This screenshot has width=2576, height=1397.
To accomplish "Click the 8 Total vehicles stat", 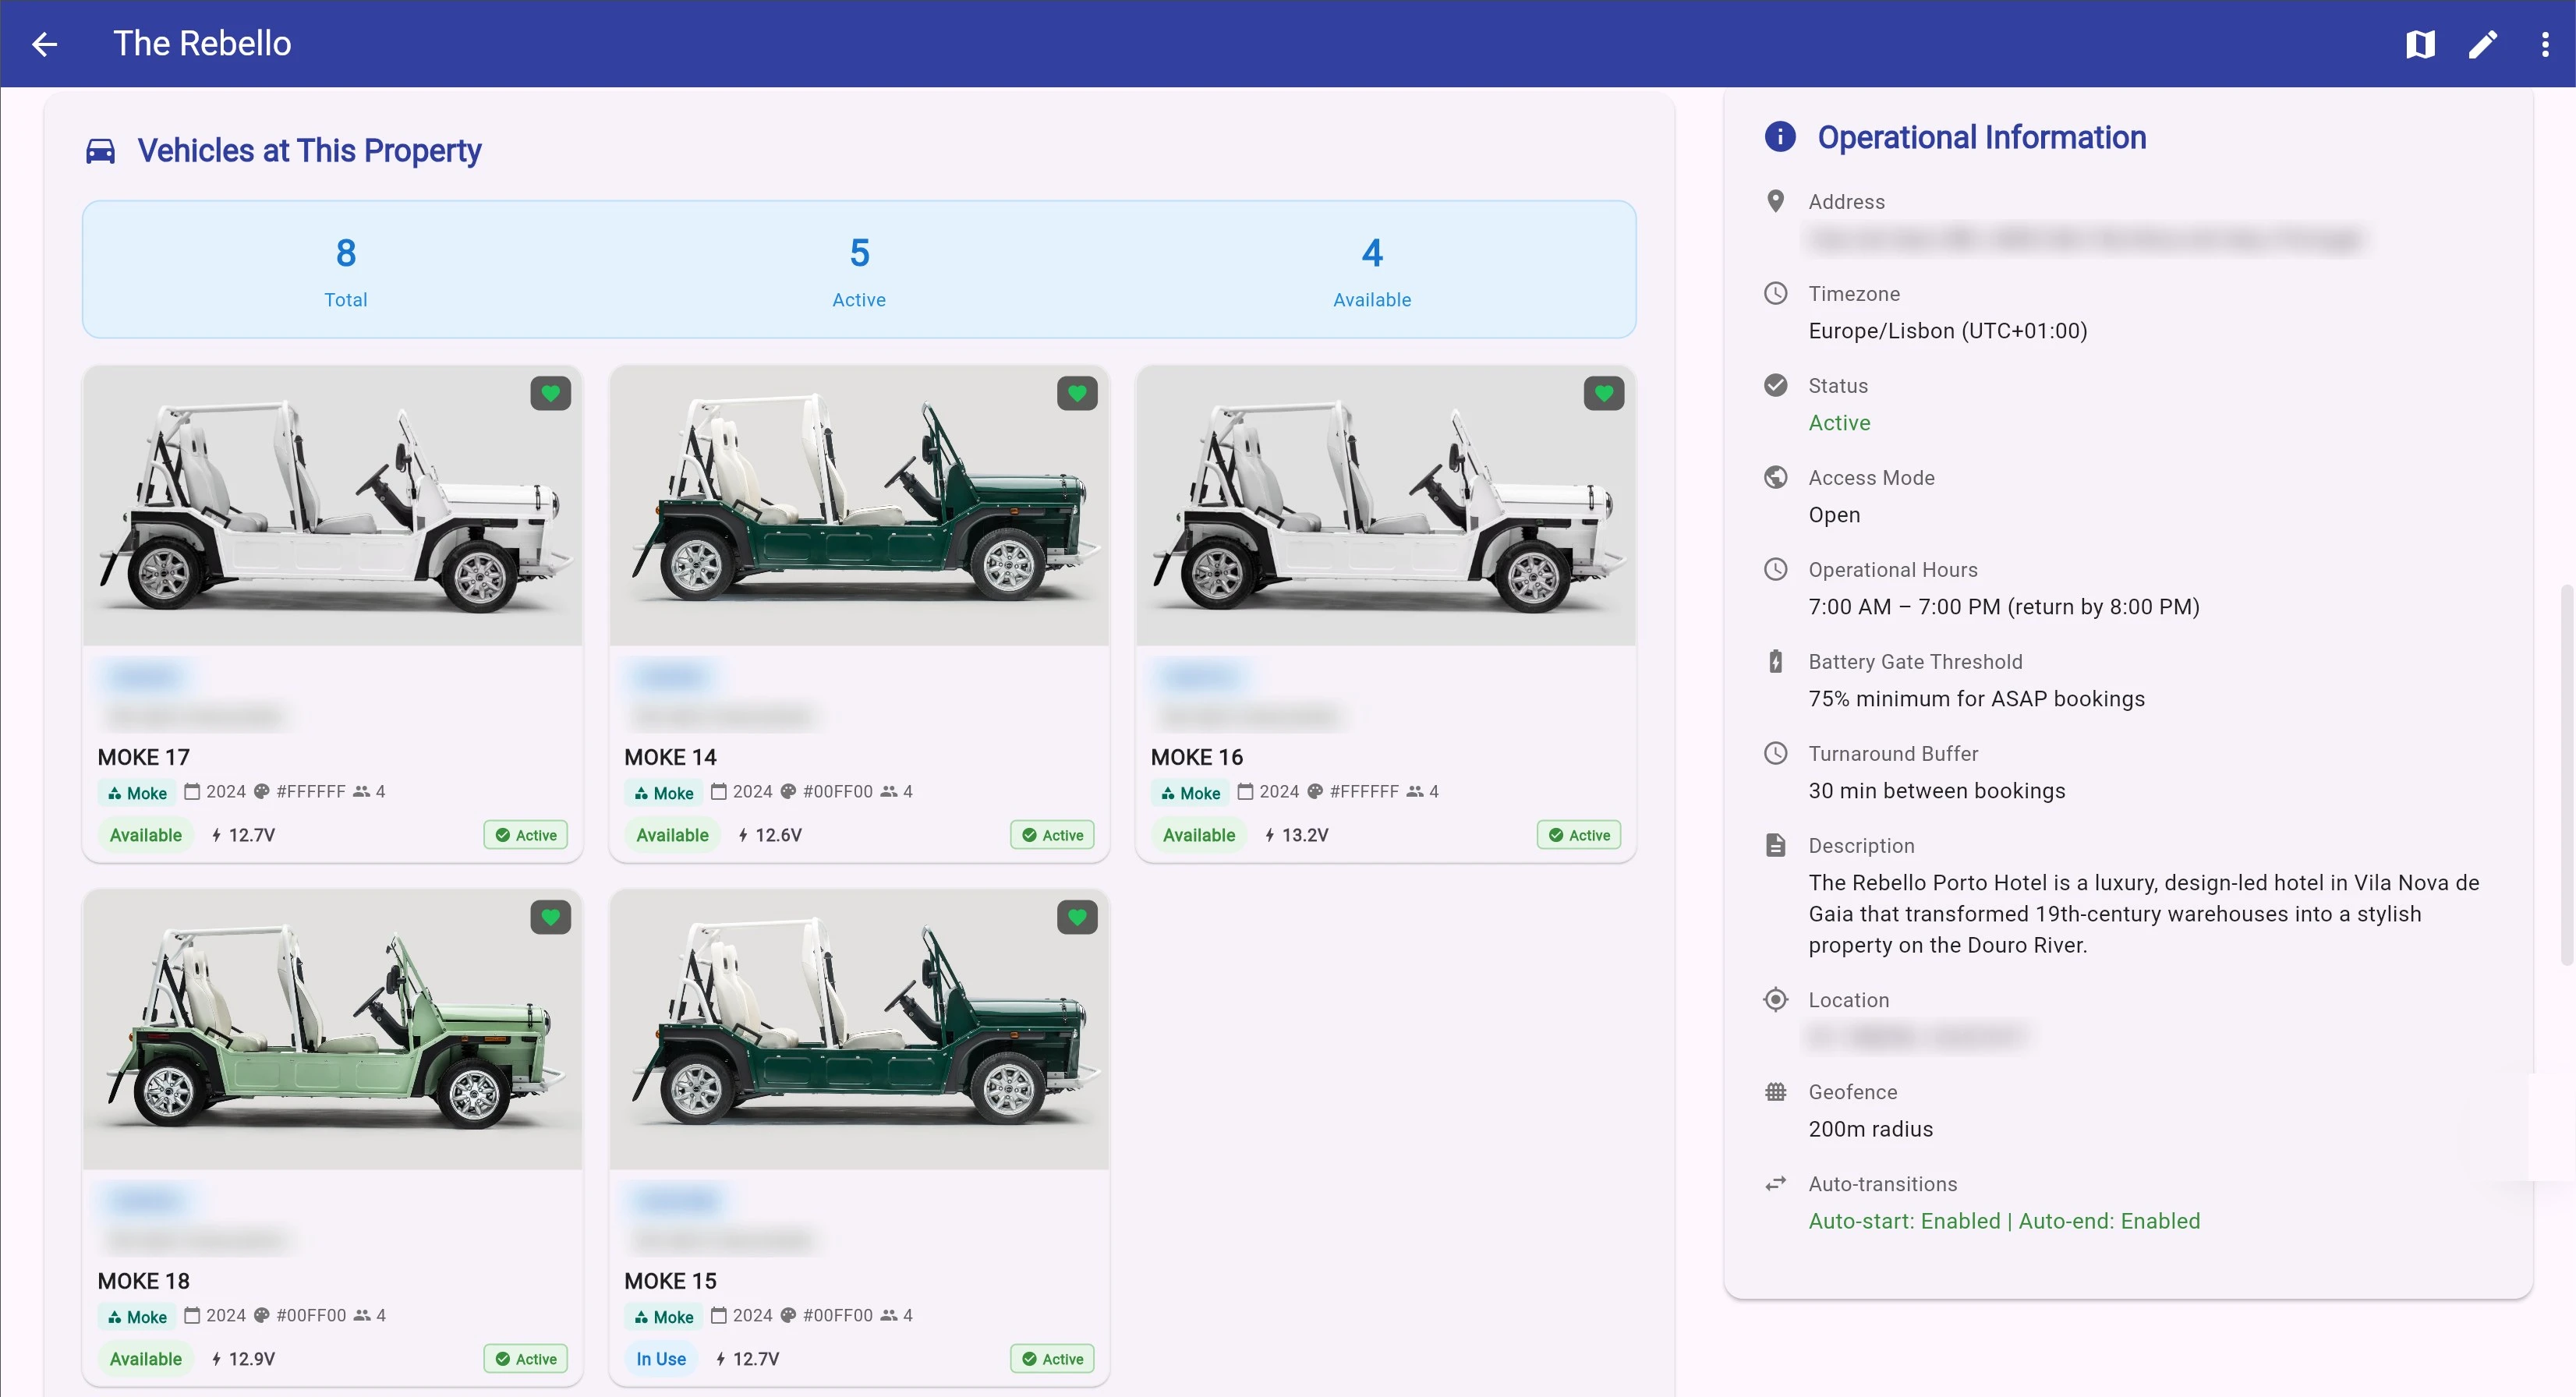I will pyautogui.click(x=346, y=271).
